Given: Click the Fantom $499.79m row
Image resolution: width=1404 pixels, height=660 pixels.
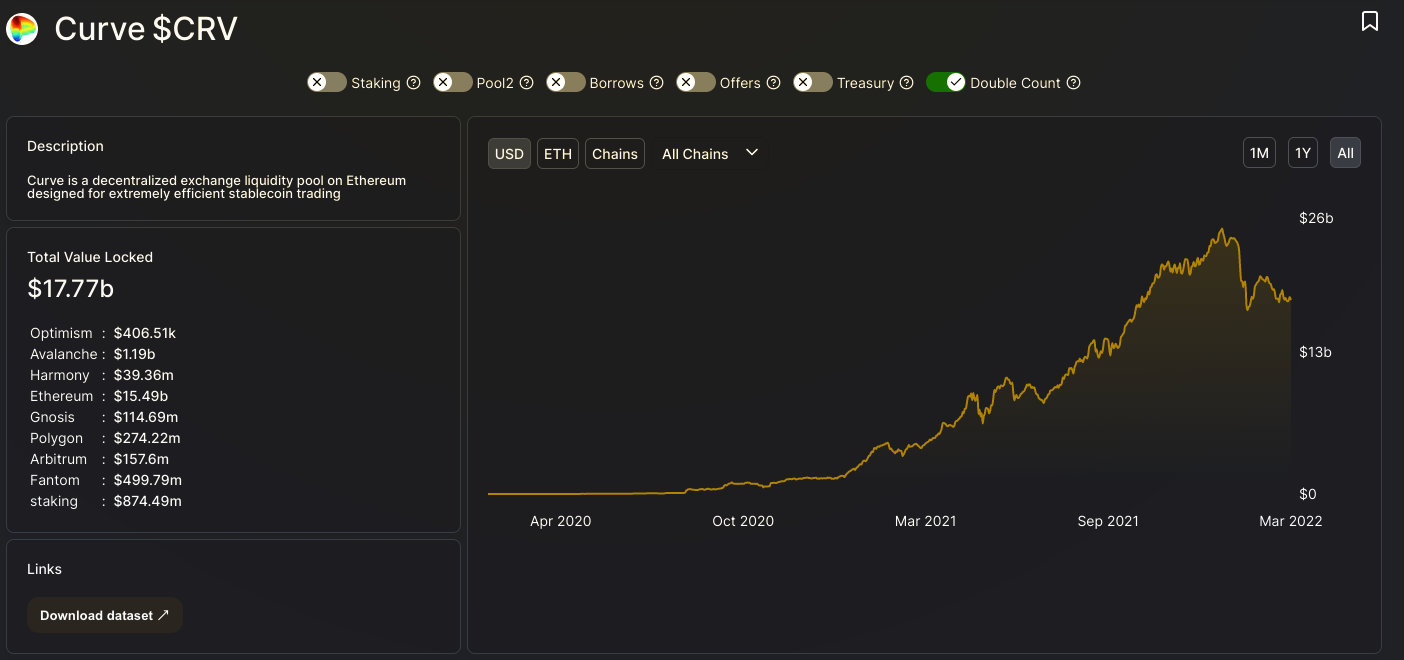Looking at the screenshot, I should point(105,480).
